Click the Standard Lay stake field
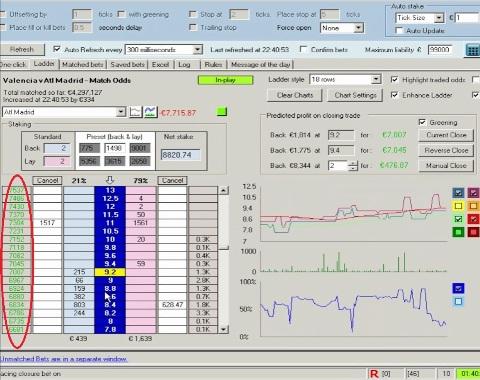The image size is (480, 380). (x=57, y=161)
